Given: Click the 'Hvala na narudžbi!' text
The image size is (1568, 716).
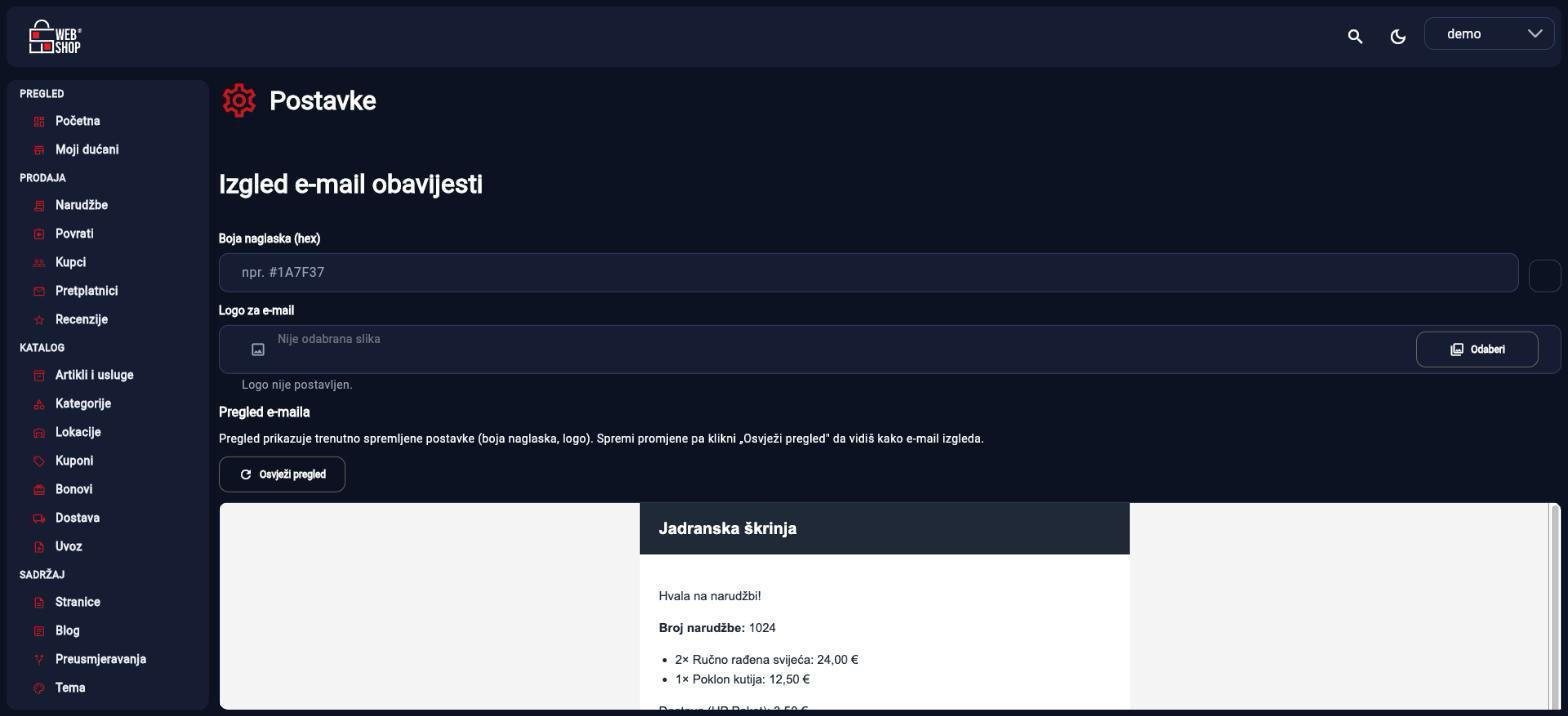Looking at the screenshot, I should click(x=710, y=596).
